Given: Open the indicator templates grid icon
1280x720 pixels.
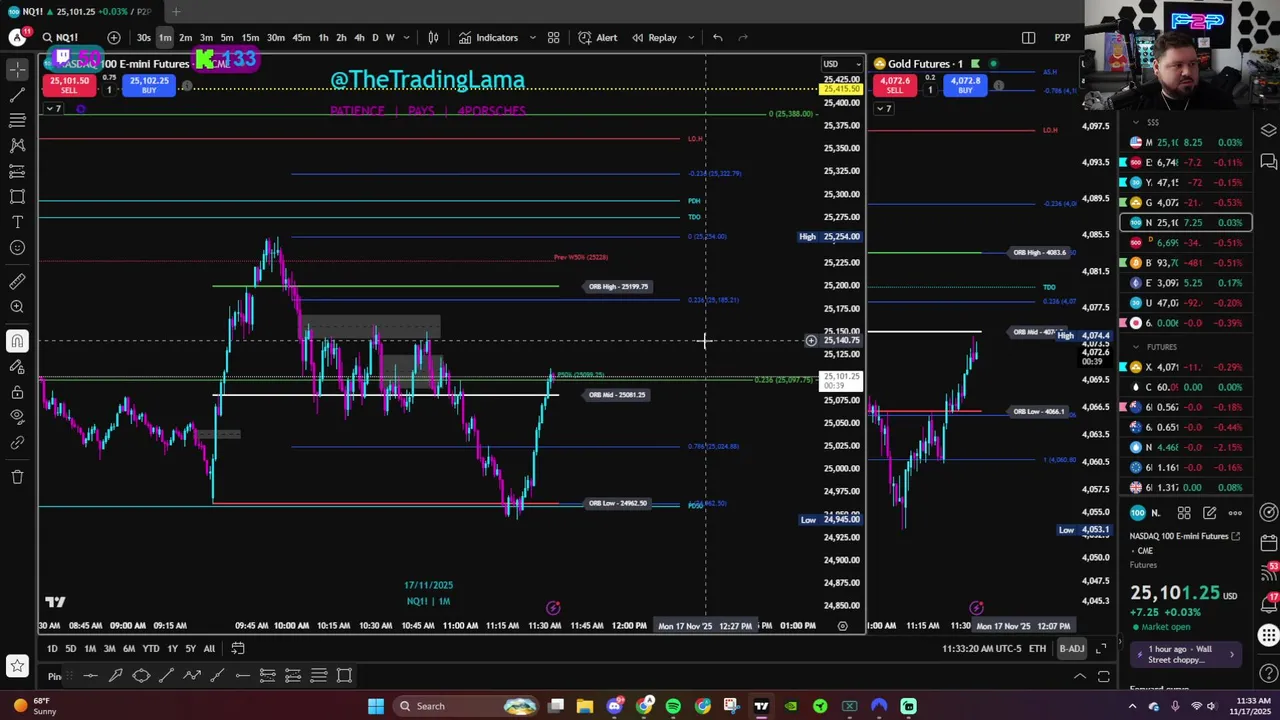Looking at the screenshot, I should [553, 38].
